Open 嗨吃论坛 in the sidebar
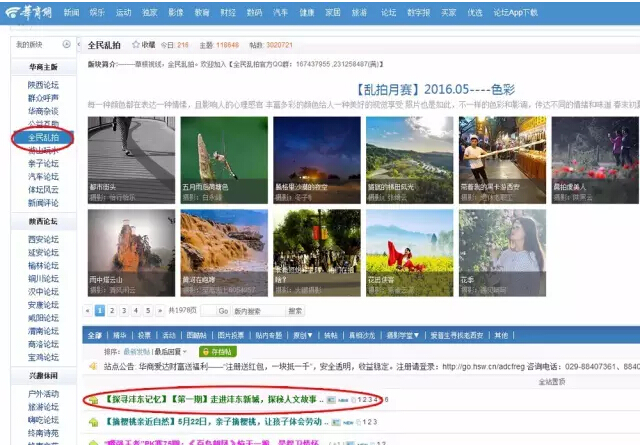Screen dimensions: 642x447 [x=43, y=420]
